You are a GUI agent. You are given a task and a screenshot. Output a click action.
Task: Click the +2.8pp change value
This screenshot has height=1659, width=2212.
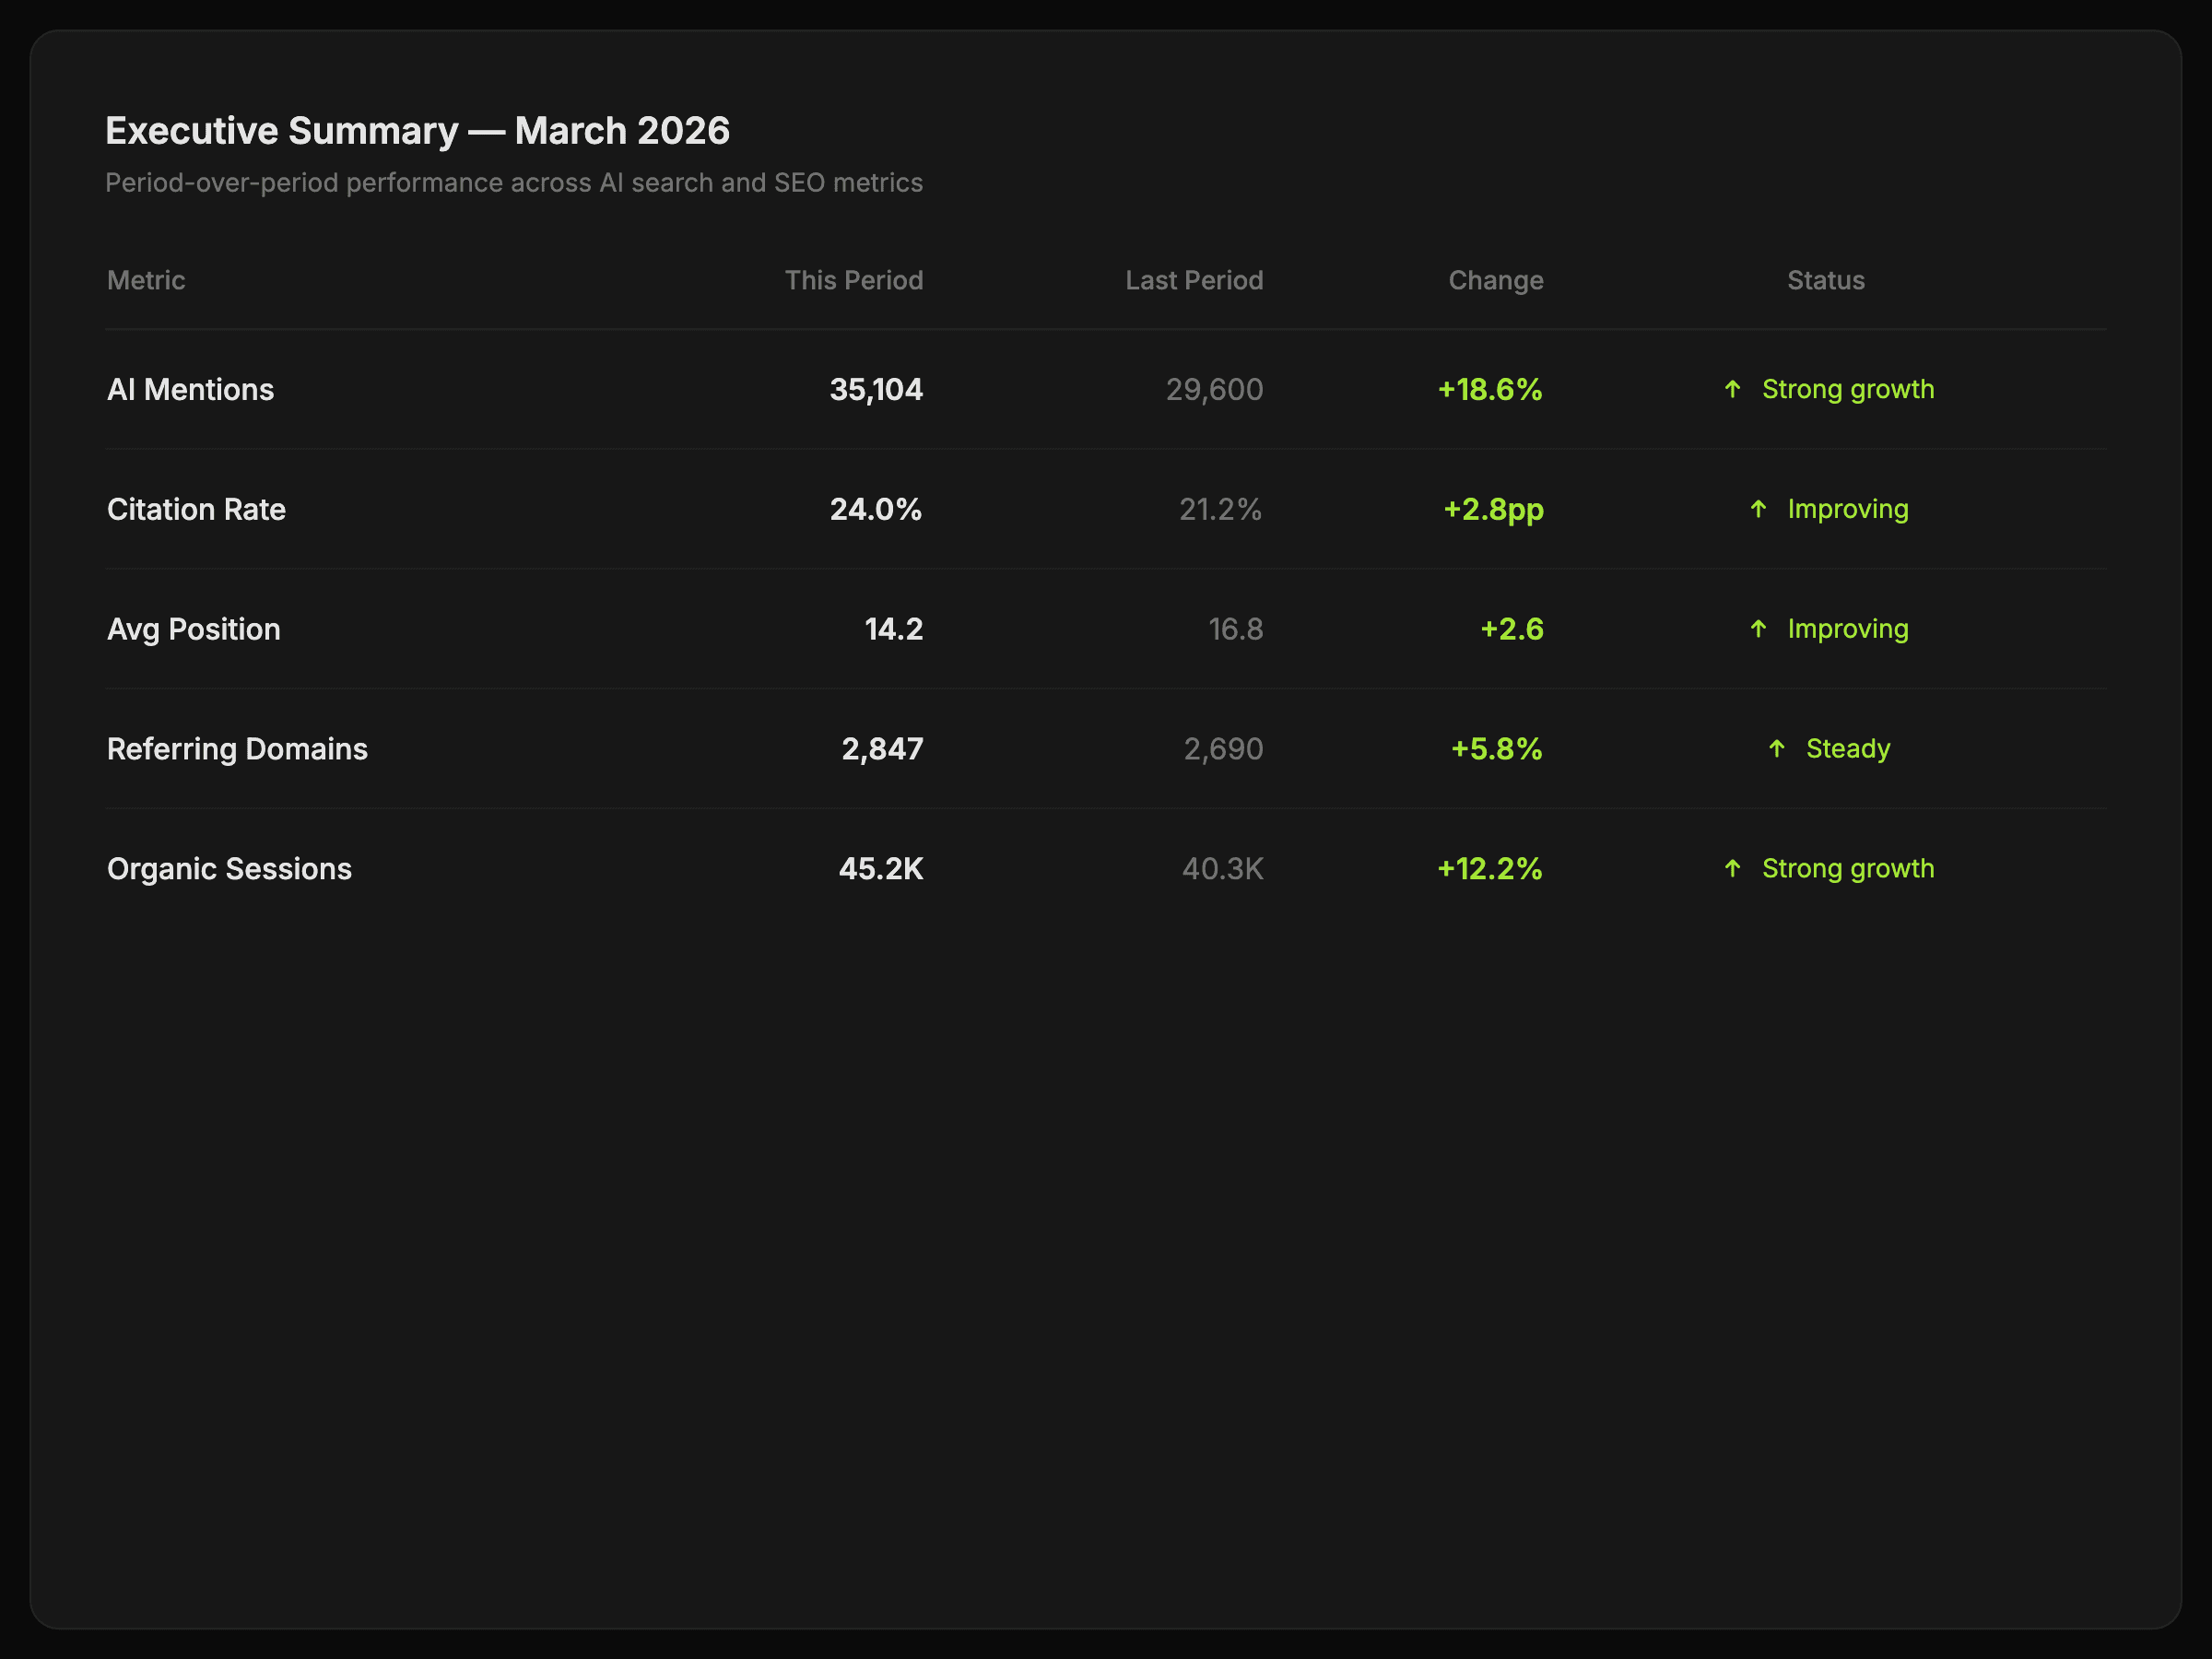pyautogui.click(x=1493, y=509)
